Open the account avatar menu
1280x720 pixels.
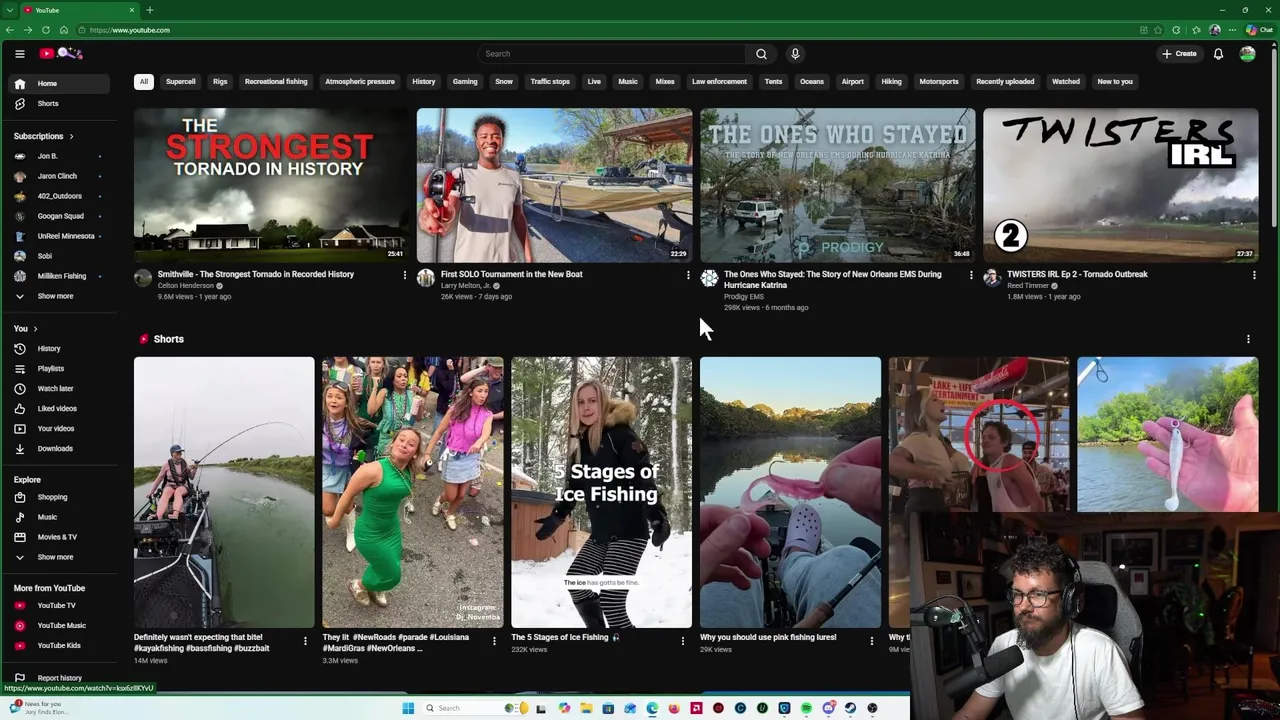(1247, 54)
